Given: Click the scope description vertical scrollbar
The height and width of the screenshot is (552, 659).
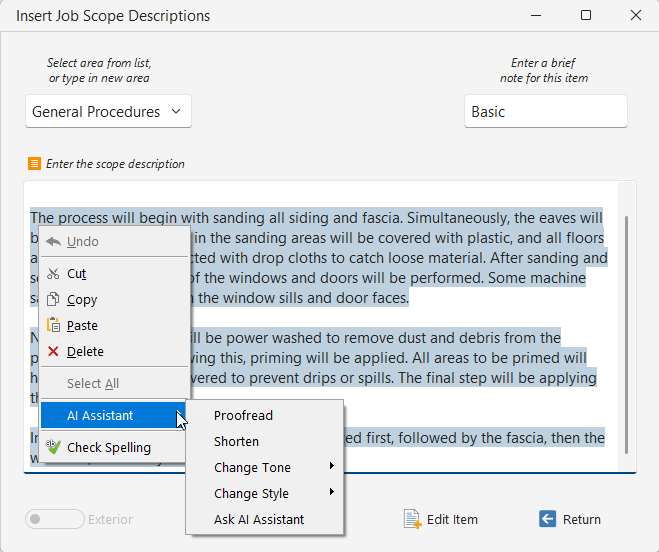Looking at the screenshot, I should tap(626, 335).
